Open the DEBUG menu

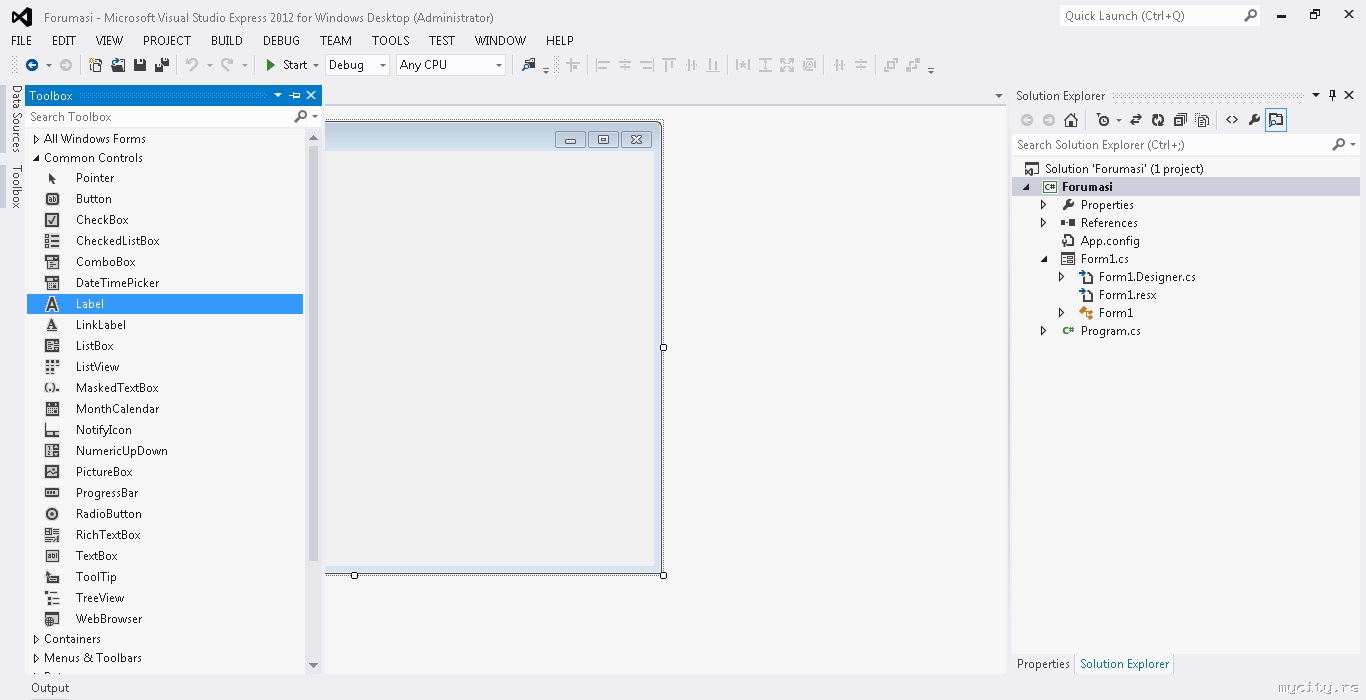tap(281, 41)
